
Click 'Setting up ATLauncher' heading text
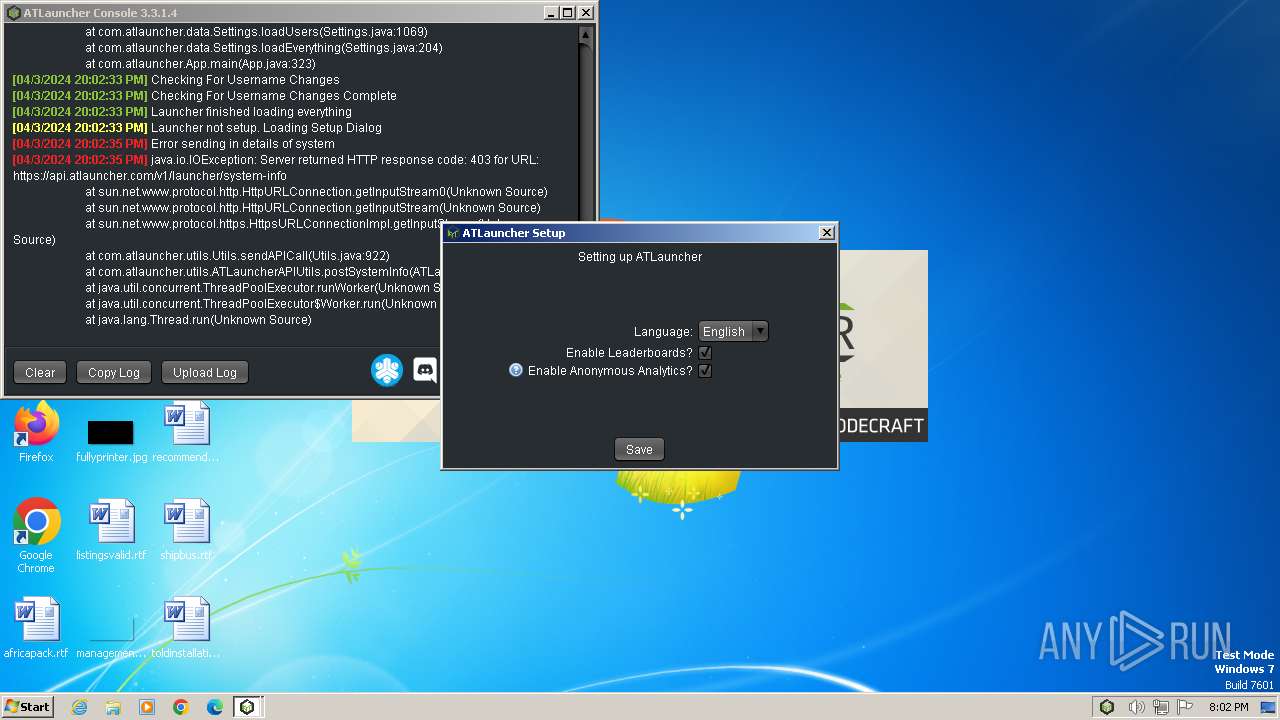(640, 257)
